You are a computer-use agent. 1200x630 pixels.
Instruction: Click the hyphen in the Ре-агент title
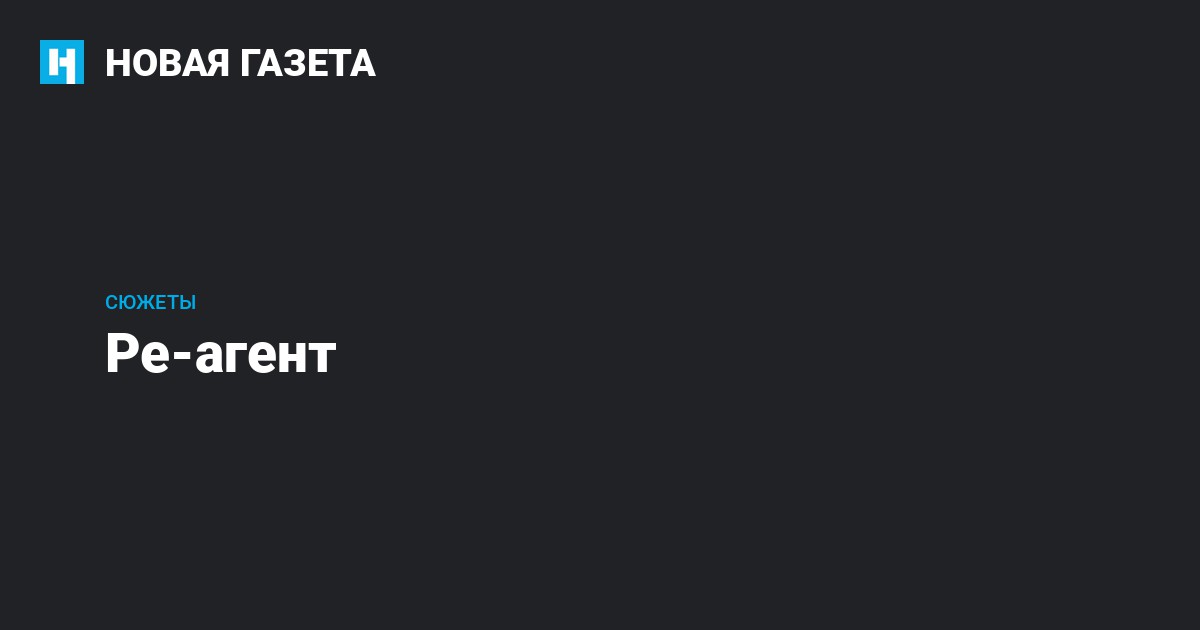click(x=181, y=359)
